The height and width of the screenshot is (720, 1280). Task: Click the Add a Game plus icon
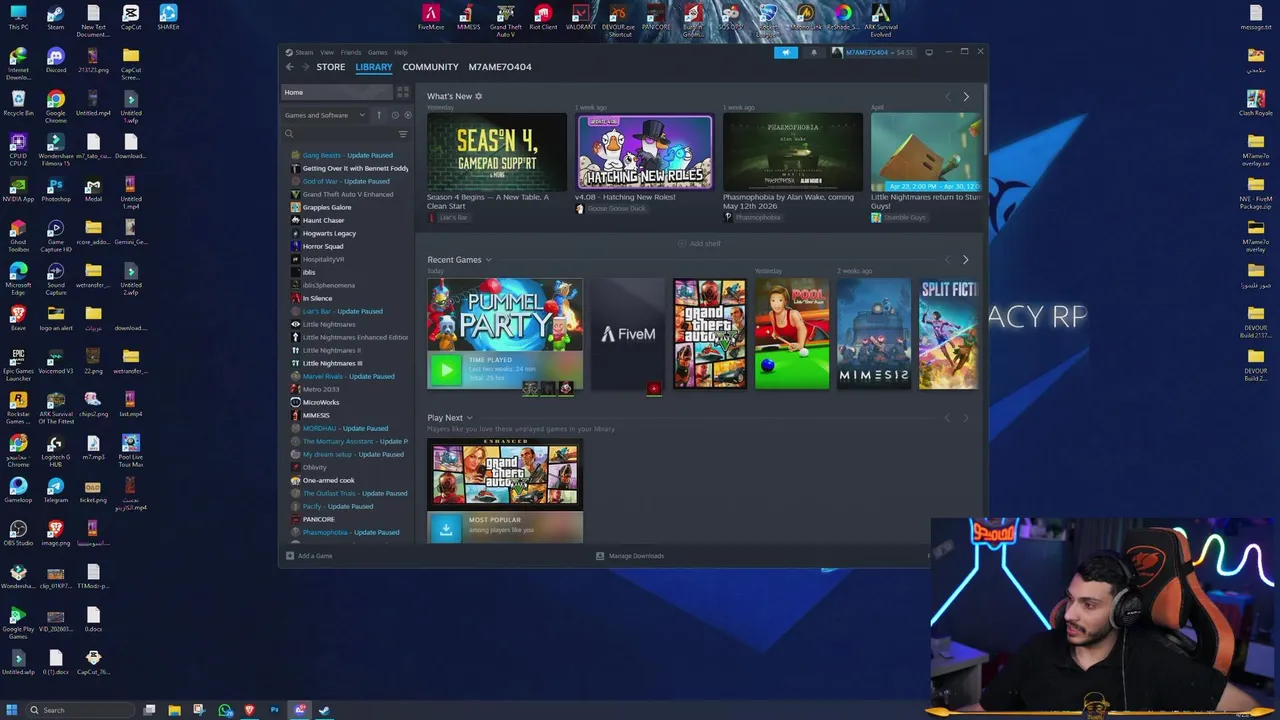pos(290,556)
